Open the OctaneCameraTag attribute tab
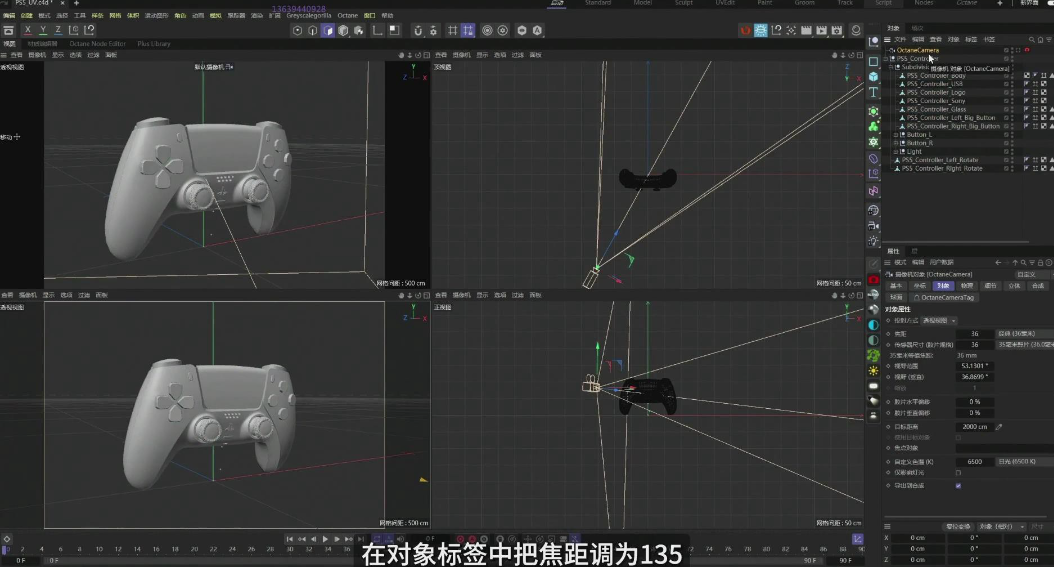Screen dimensions: 1054x567 (x=943, y=297)
